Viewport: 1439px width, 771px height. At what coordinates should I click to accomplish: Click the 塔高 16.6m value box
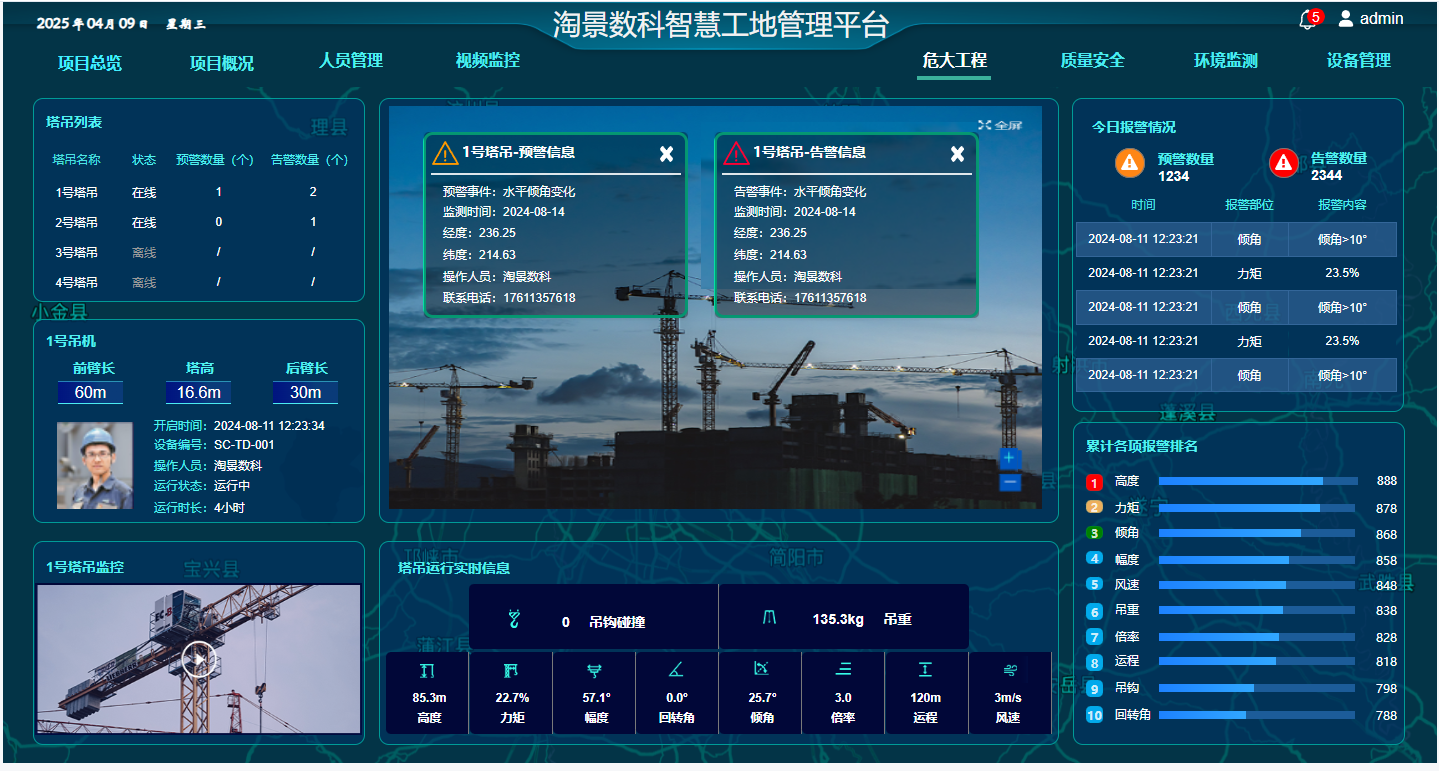(x=199, y=392)
